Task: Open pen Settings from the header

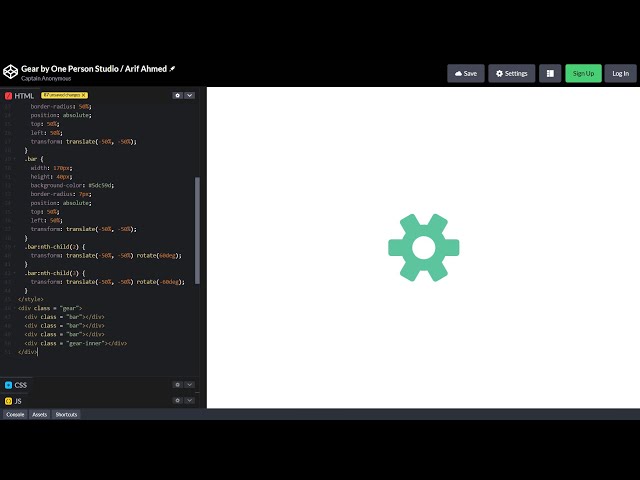Action: coord(511,73)
